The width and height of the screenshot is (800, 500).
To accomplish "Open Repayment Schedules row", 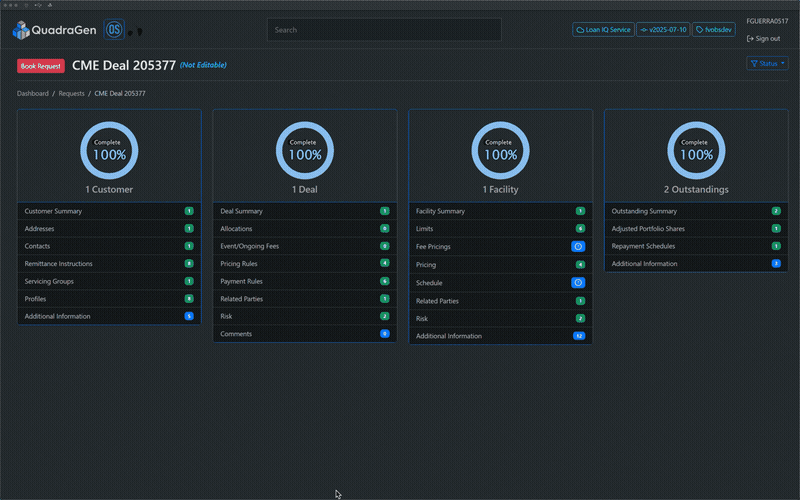I will point(696,246).
